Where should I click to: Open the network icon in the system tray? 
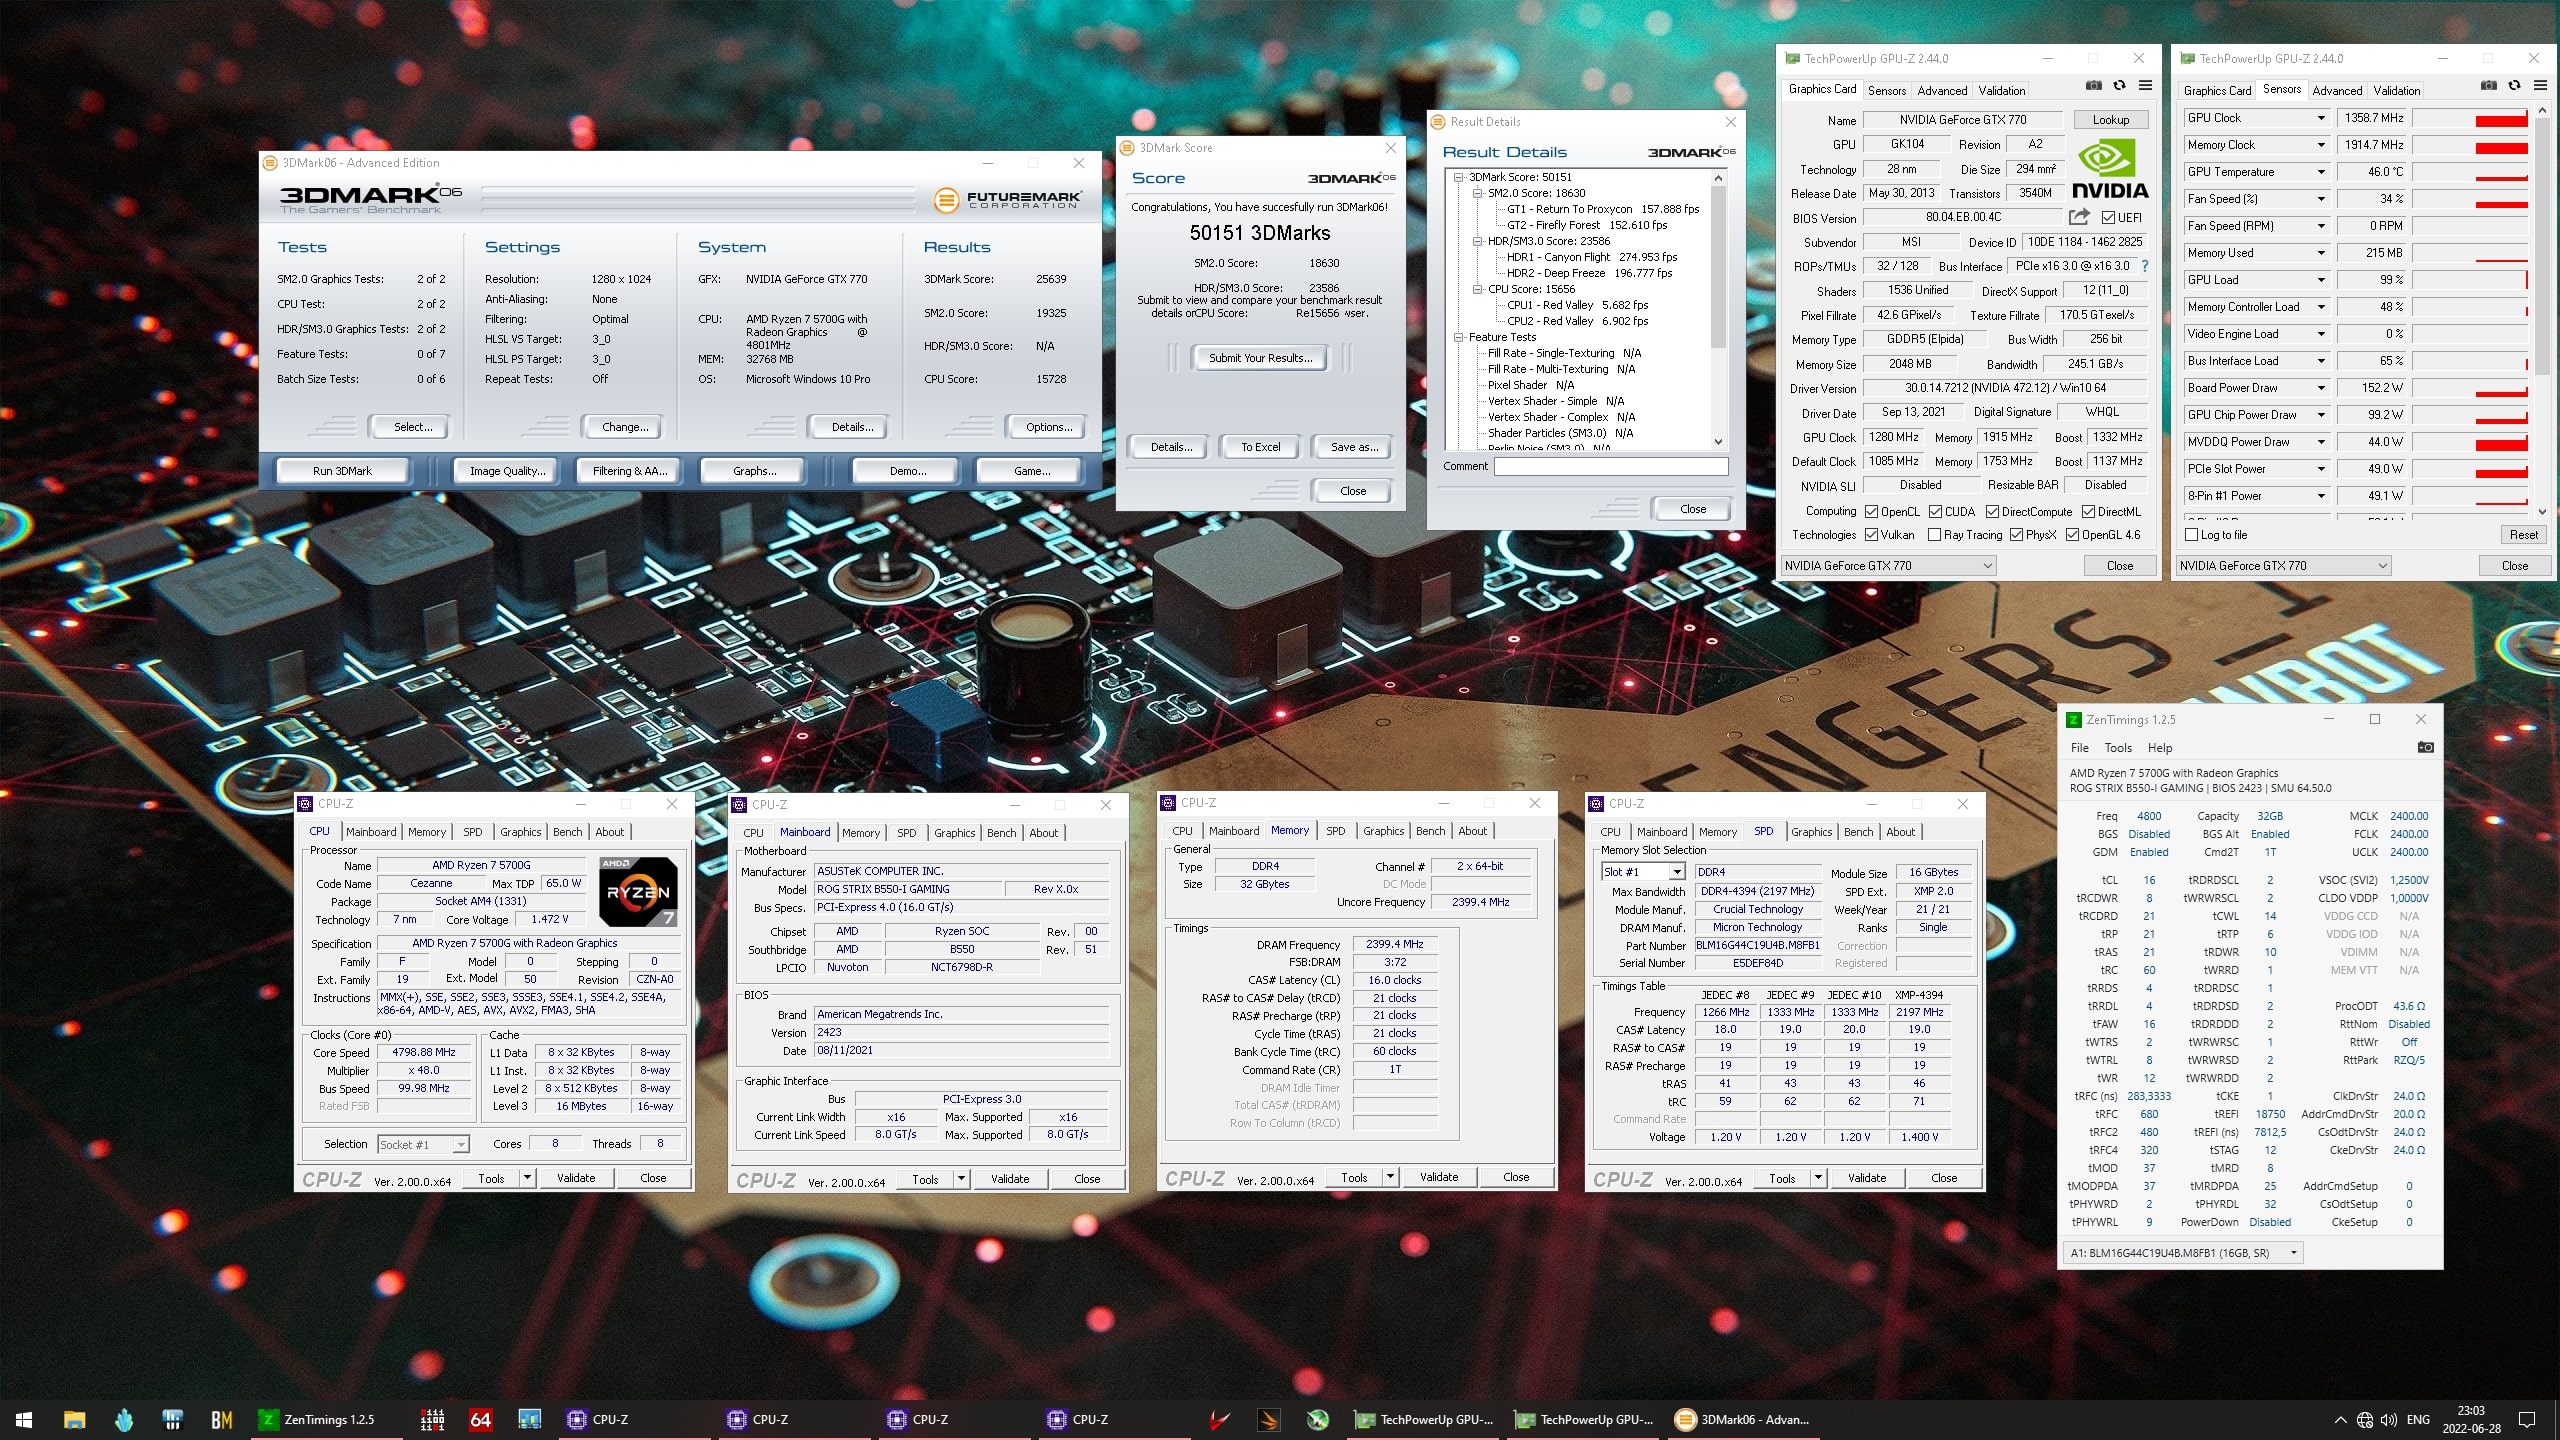2365,1419
